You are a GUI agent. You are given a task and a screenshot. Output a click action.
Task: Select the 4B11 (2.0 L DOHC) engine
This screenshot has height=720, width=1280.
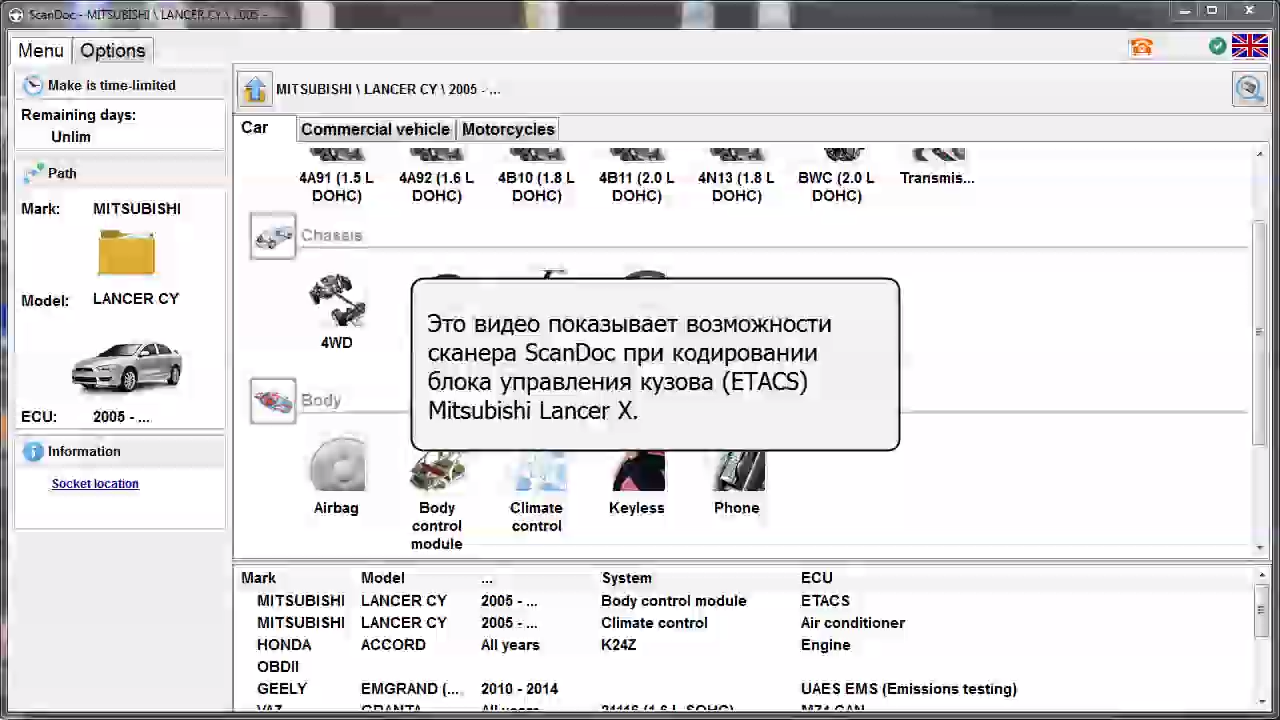(636, 176)
